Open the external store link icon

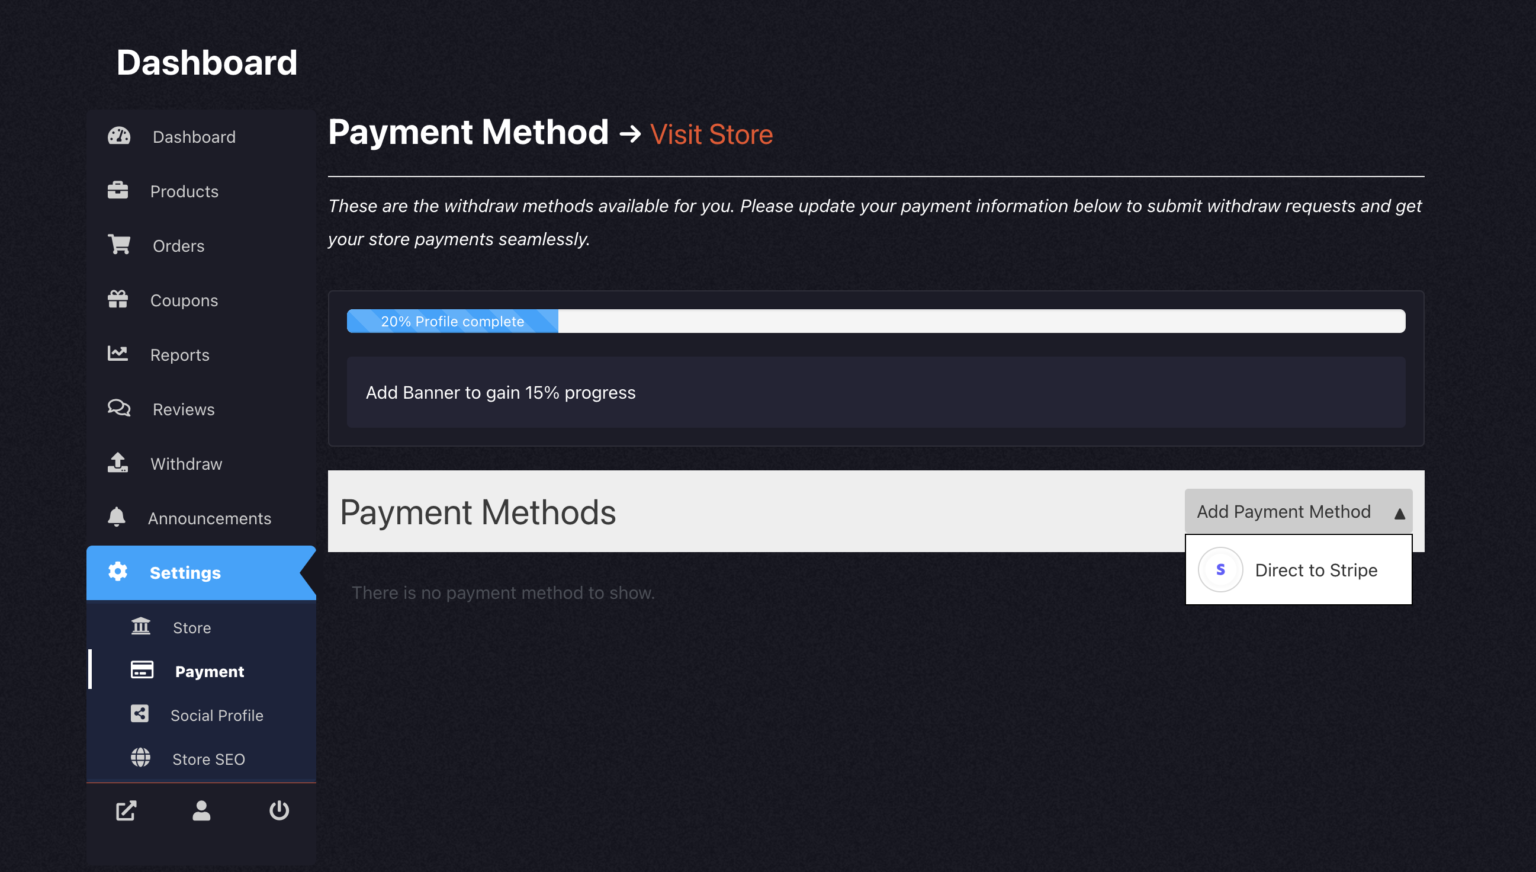pyautogui.click(x=126, y=811)
